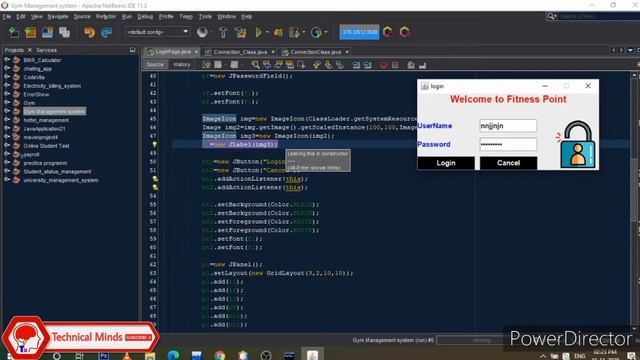Expand the BMR_Calculator project node
Screen dimensions: 640x360
click(7, 60)
